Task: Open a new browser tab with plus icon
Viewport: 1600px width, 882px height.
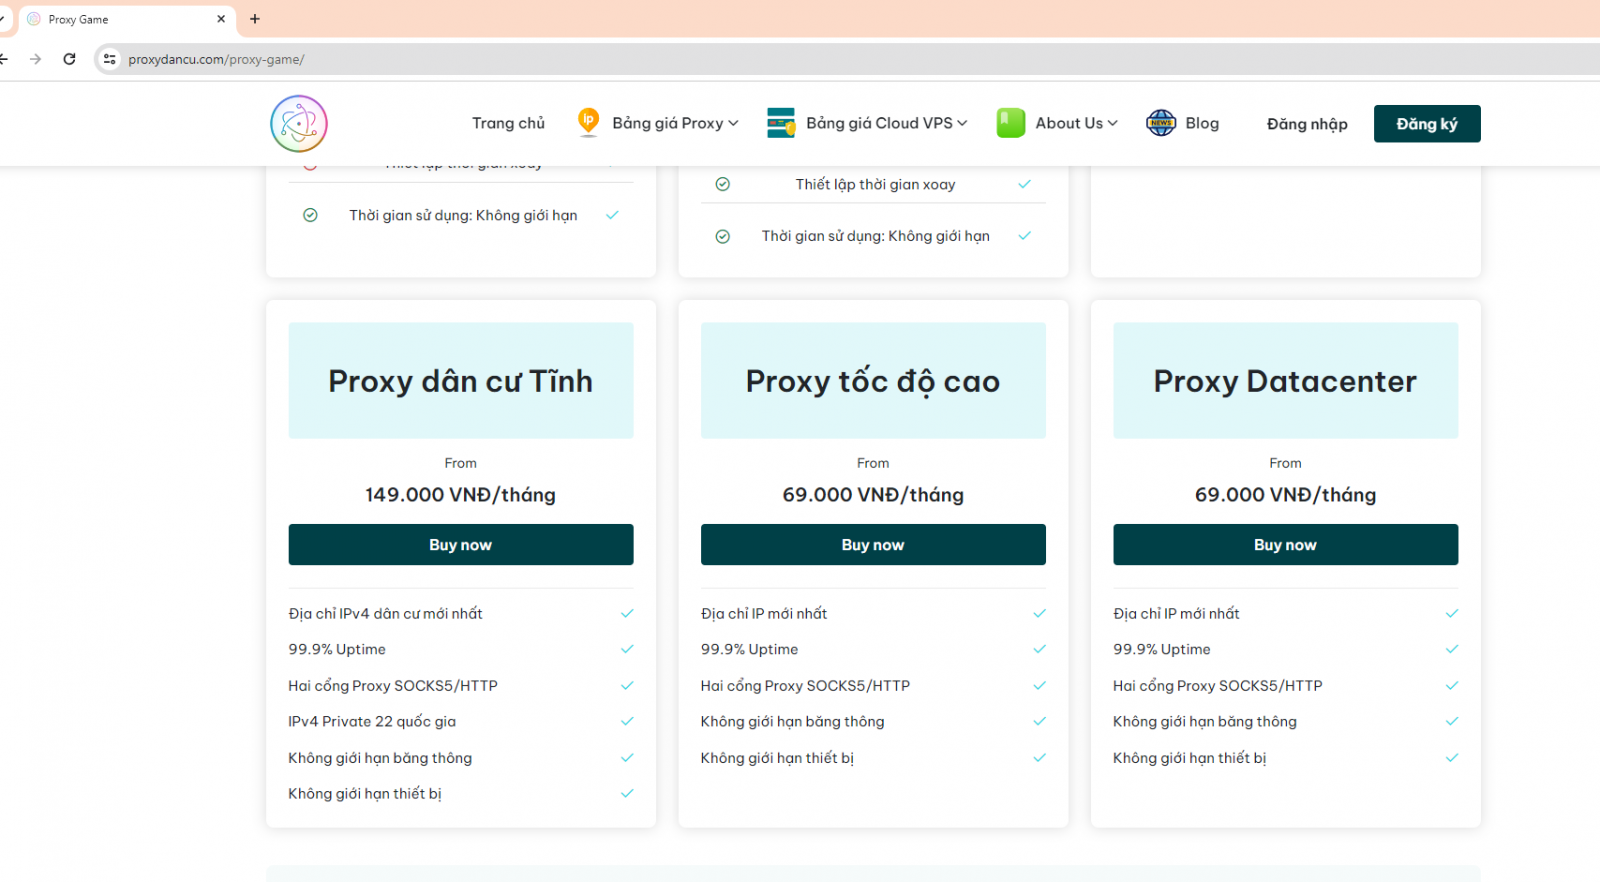Action: [x=255, y=19]
